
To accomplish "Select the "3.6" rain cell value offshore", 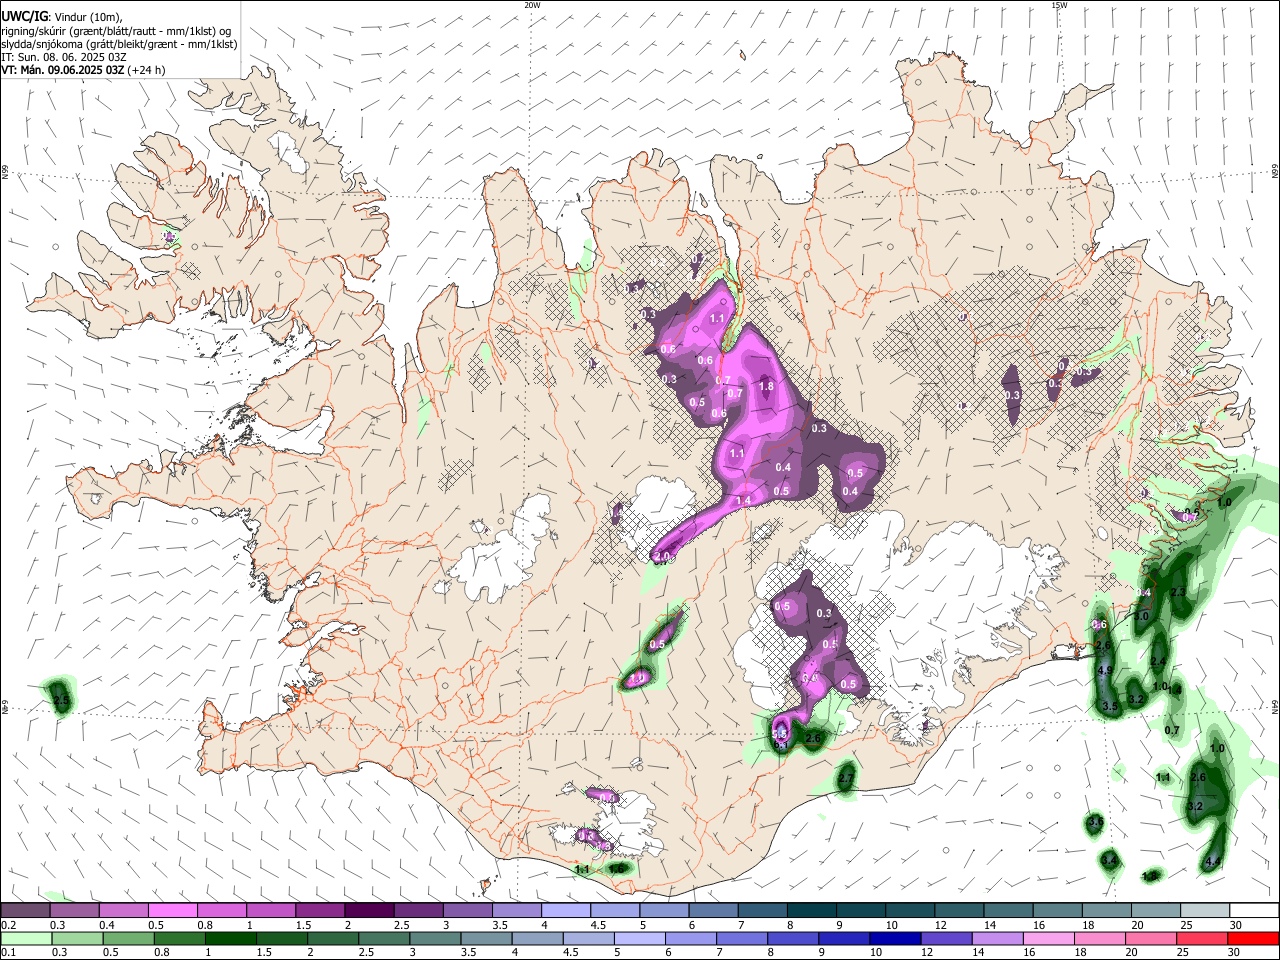I will coord(1095,822).
